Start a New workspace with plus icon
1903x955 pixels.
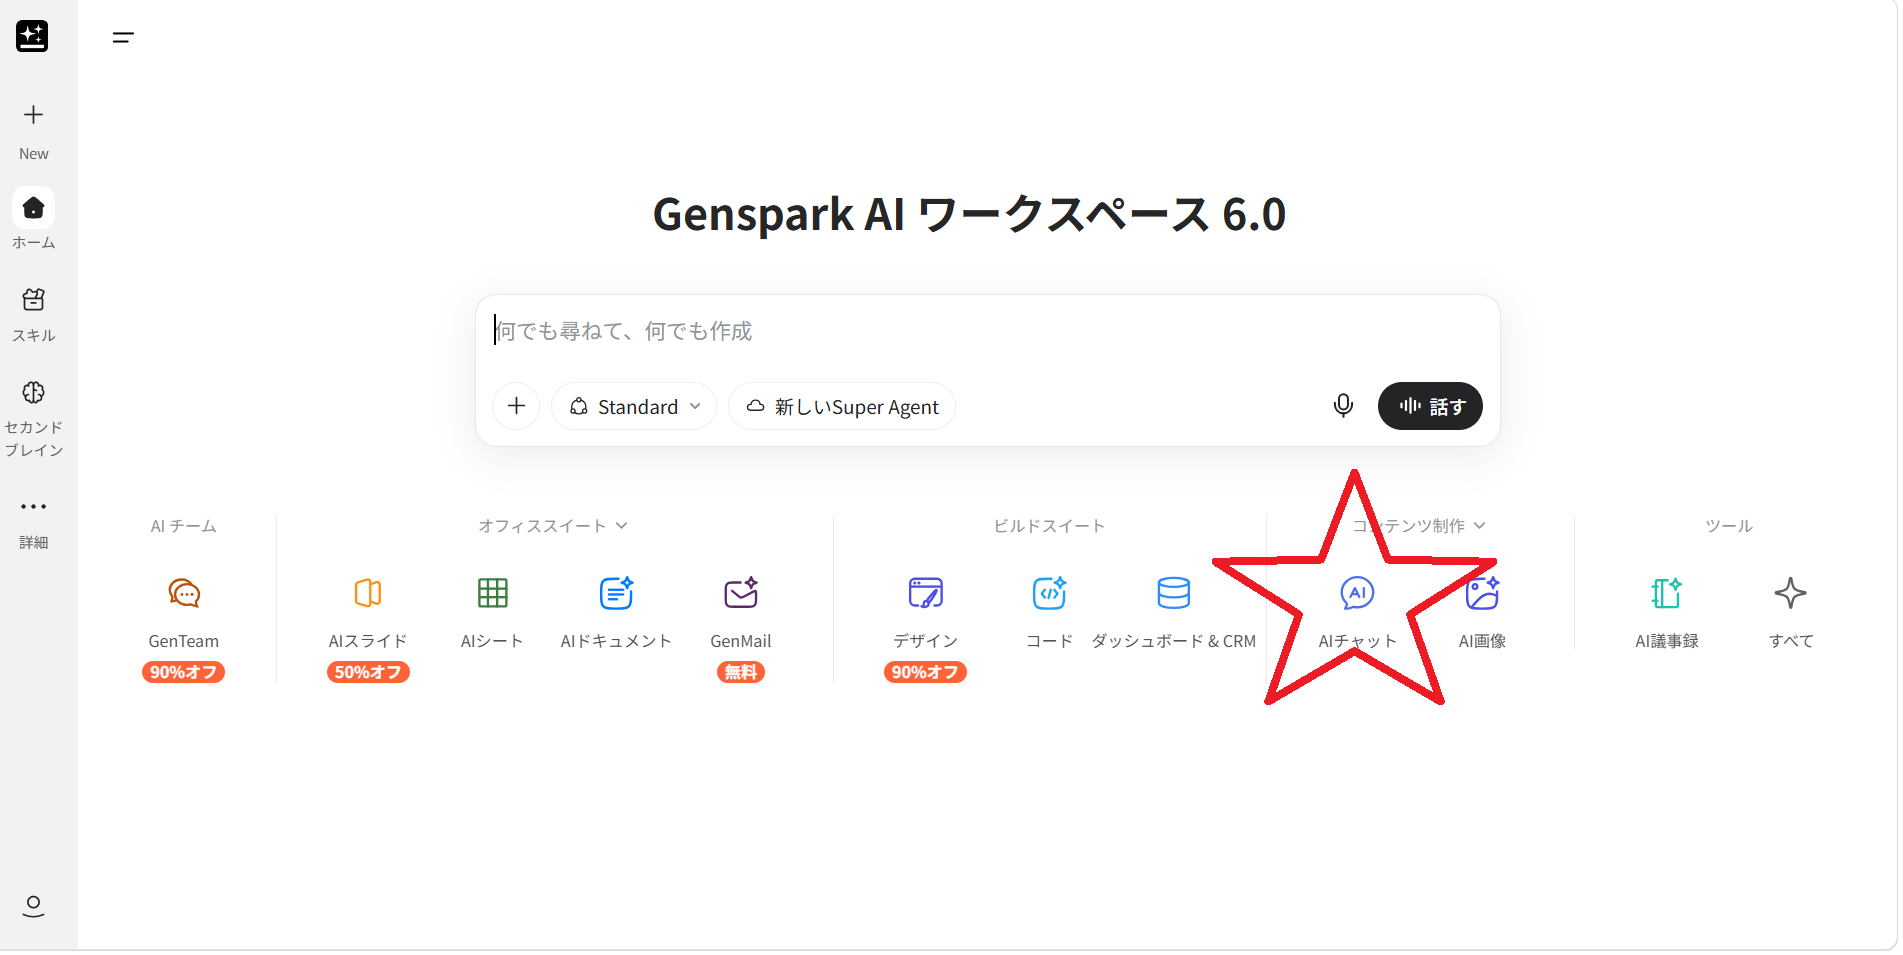pos(33,115)
